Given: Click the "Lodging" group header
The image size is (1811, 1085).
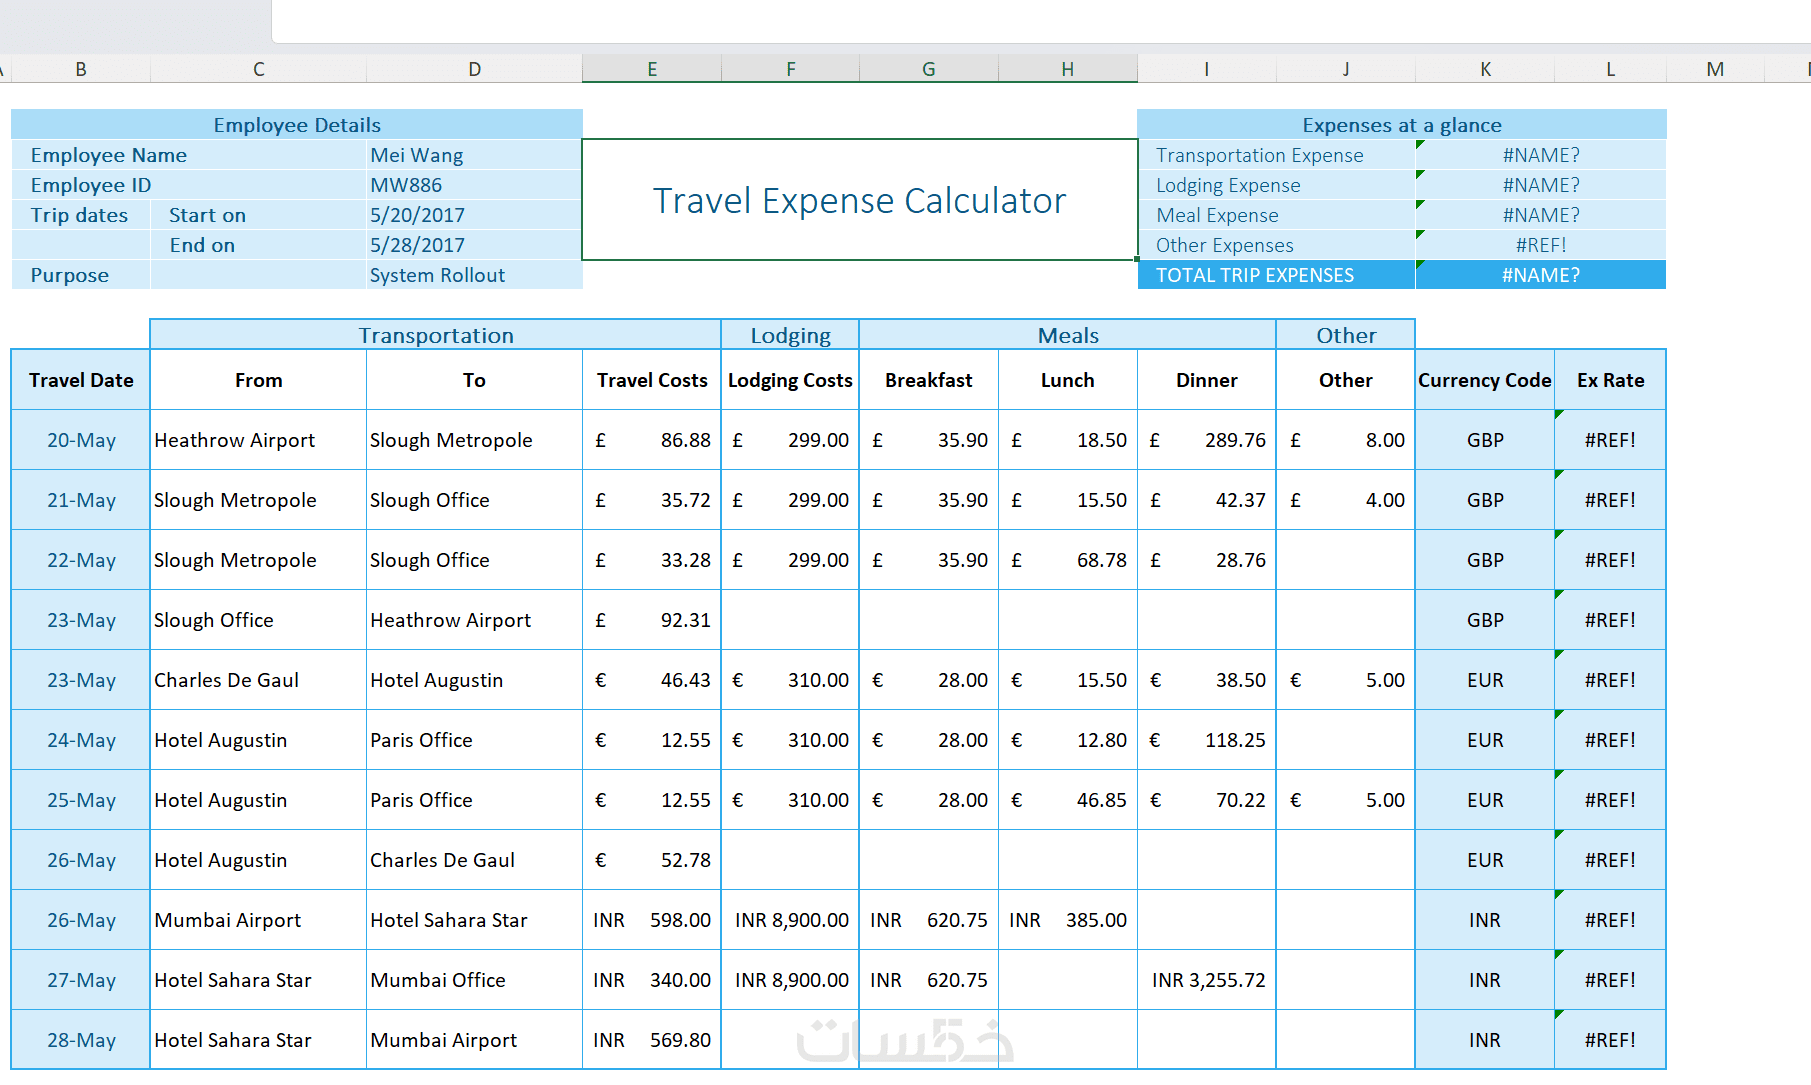Looking at the screenshot, I should pos(791,335).
